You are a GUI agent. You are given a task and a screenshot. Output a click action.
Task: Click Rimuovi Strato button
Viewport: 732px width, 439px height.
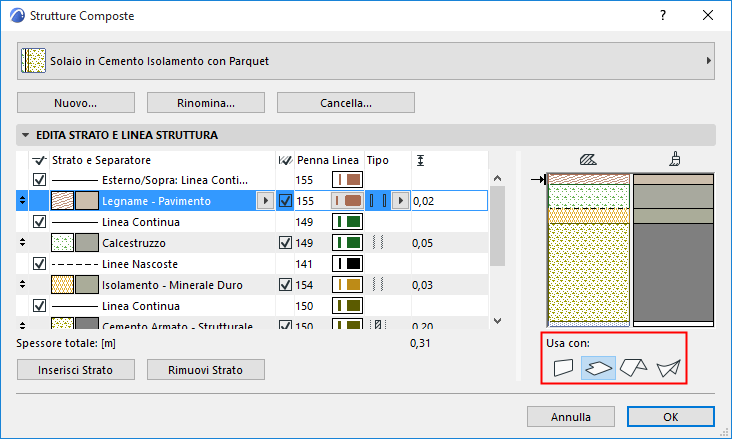point(206,370)
